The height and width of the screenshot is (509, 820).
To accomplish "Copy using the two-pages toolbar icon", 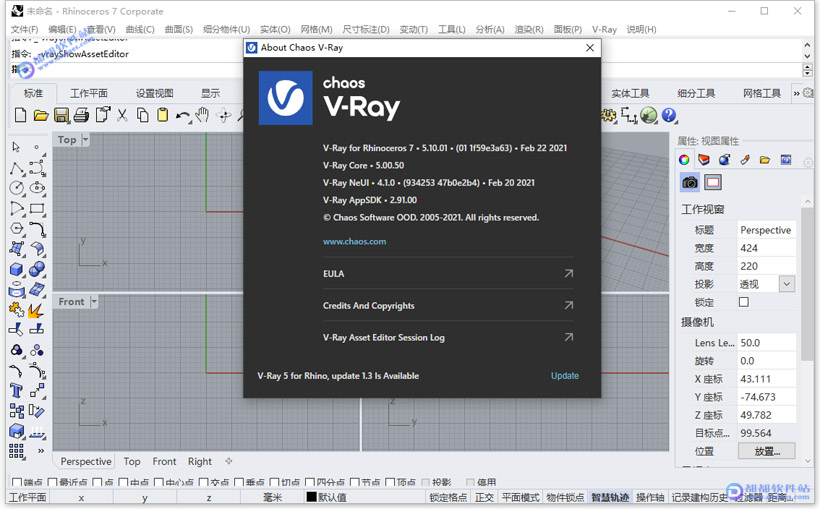I will pos(142,115).
